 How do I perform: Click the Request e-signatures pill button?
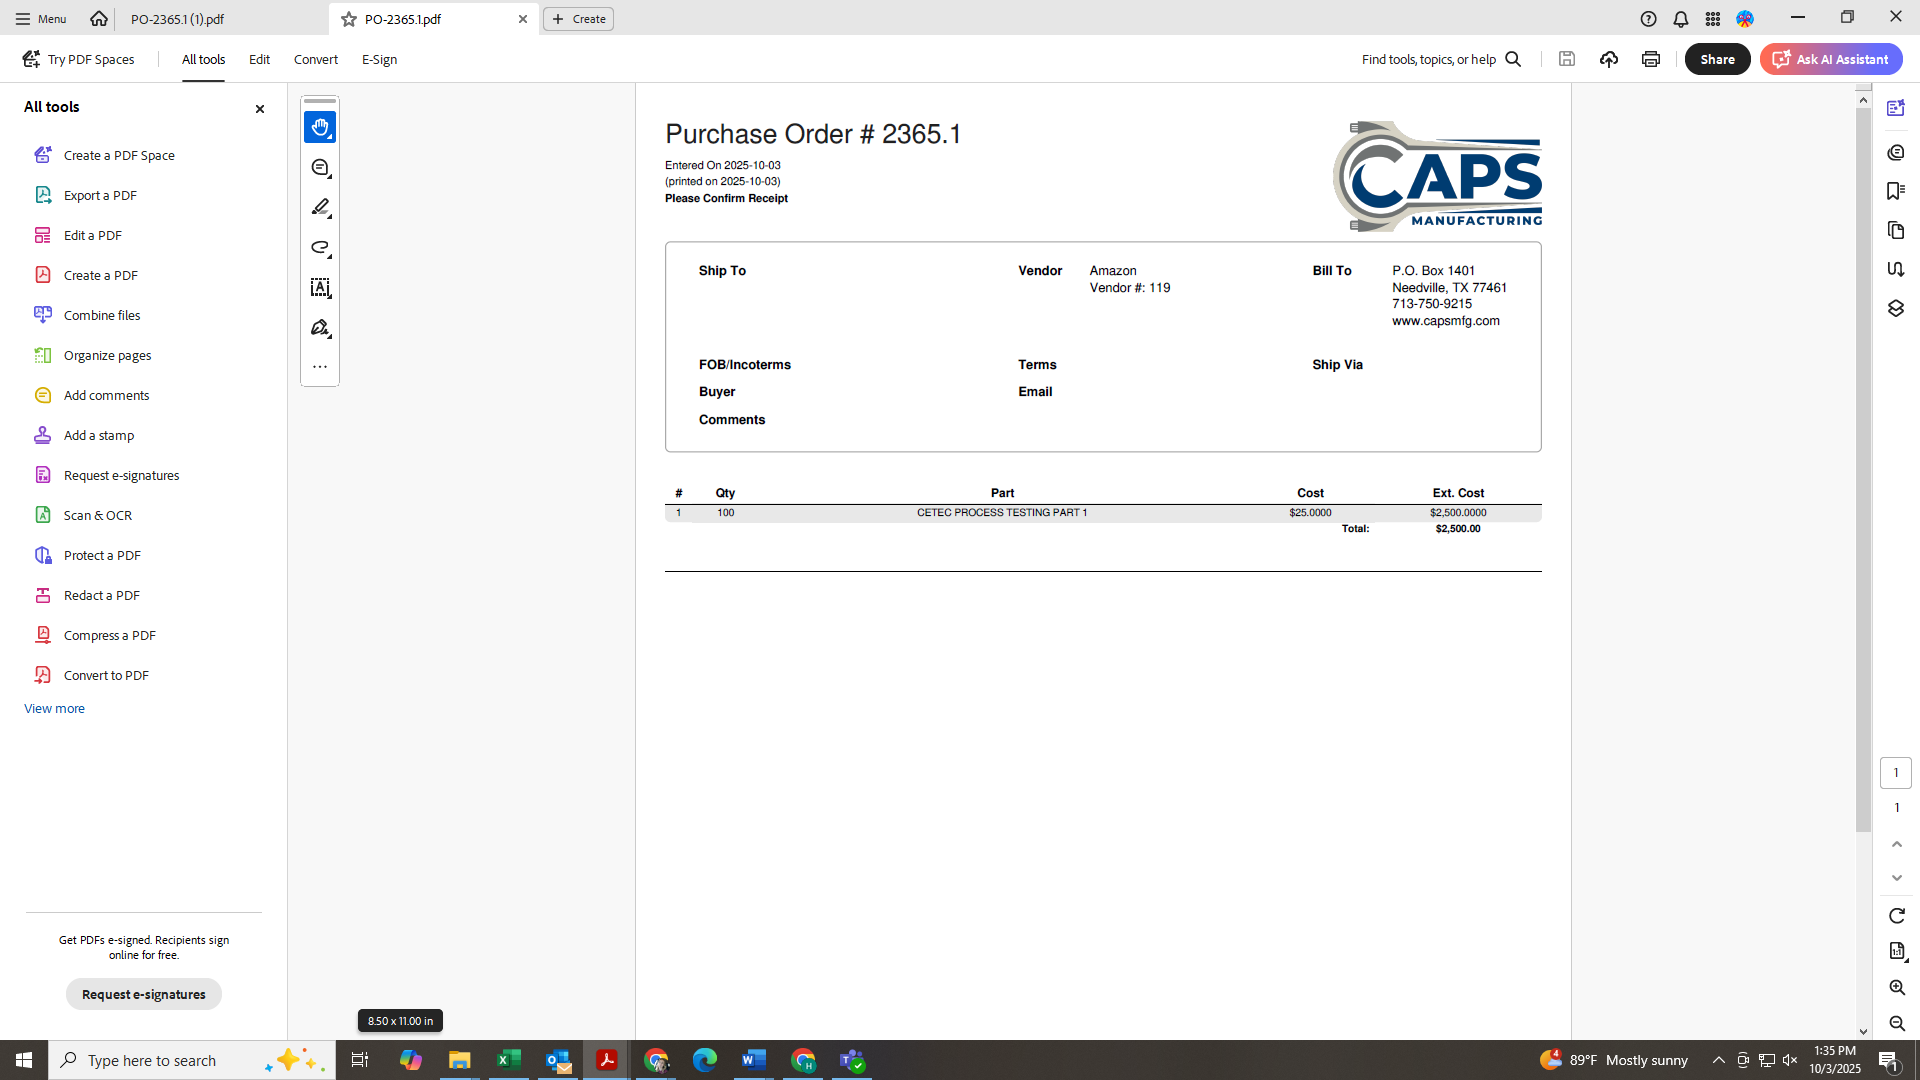click(144, 994)
